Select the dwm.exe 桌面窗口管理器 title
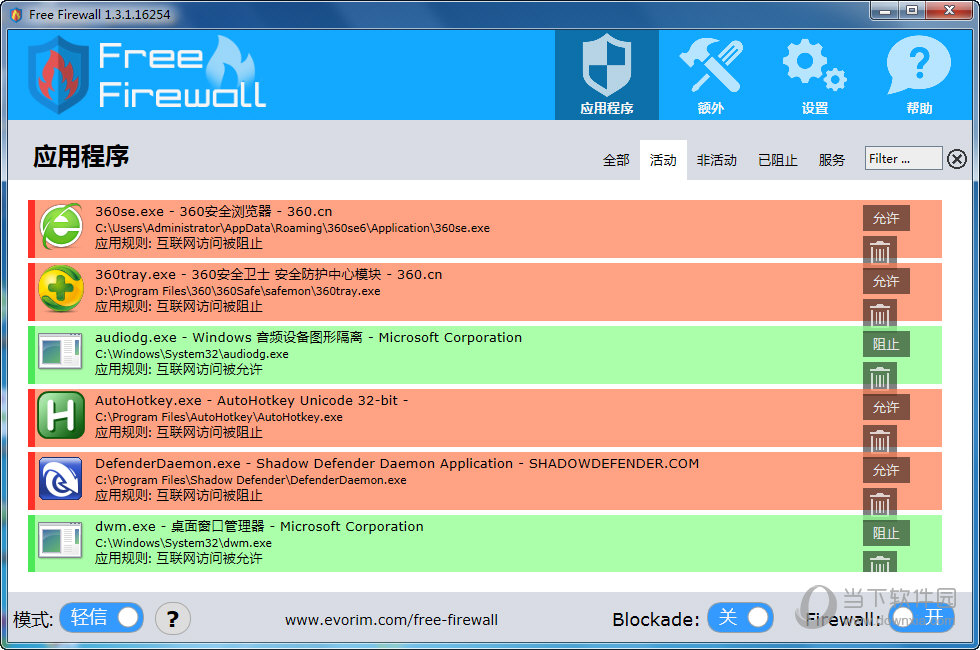This screenshot has height=650, width=980. point(259,527)
